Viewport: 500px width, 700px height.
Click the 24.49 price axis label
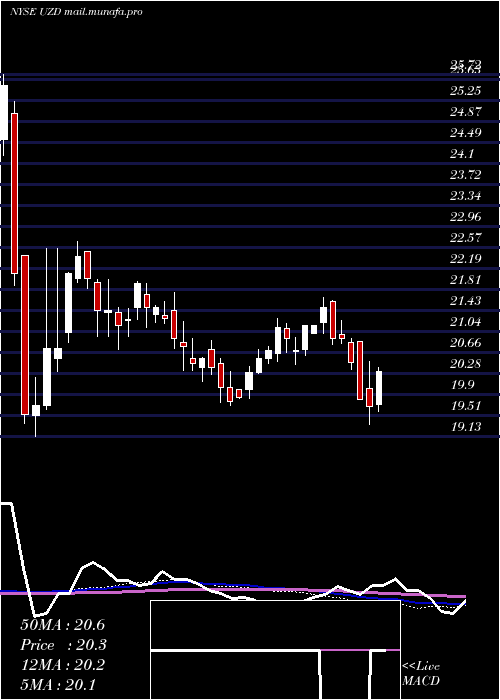(466, 133)
